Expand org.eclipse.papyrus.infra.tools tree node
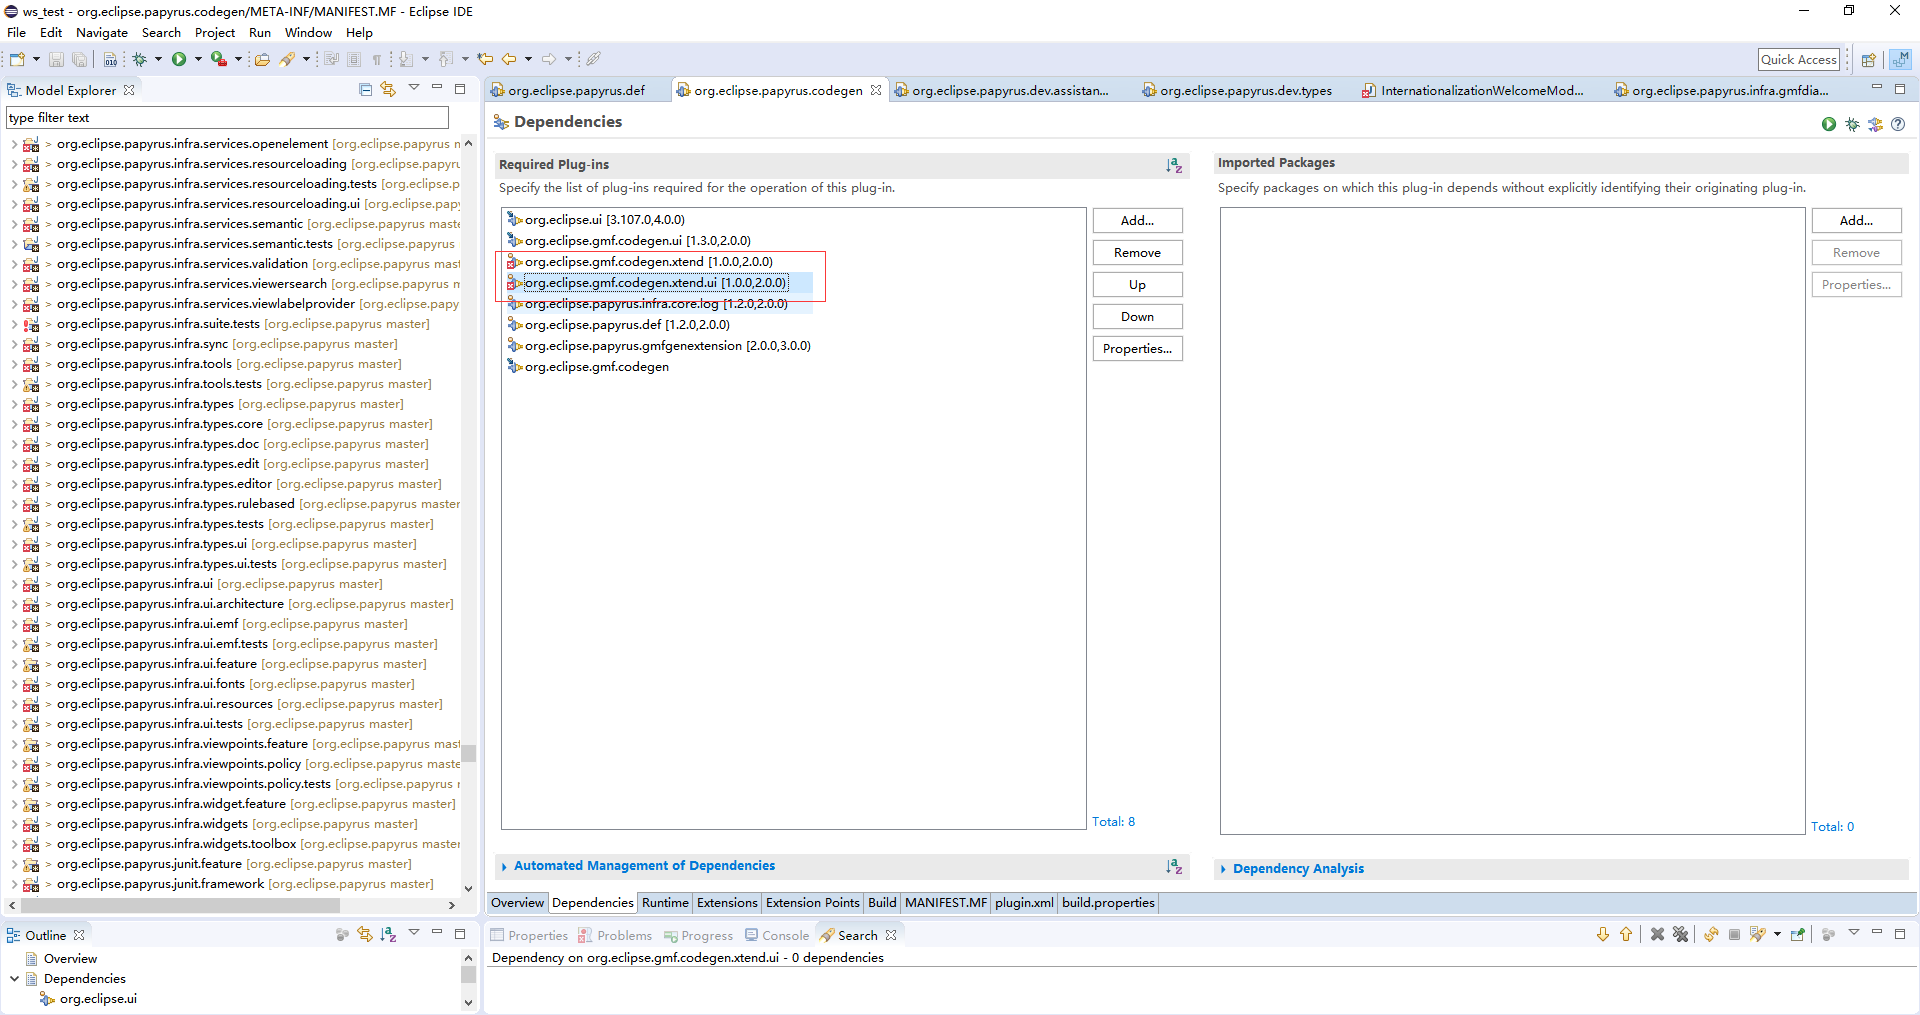Screen dimensions: 1920x1015 (14, 364)
